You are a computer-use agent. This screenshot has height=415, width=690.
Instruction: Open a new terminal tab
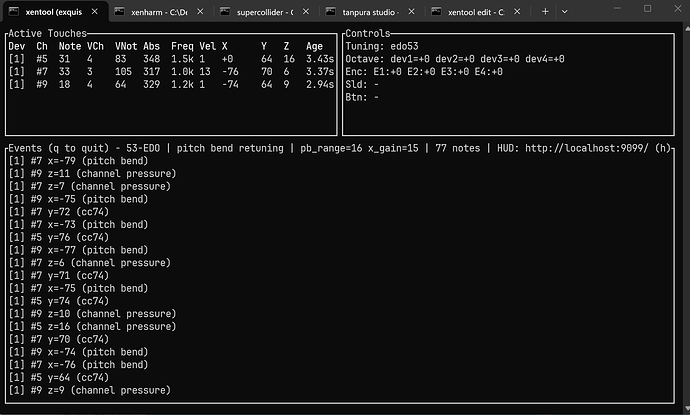click(x=545, y=12)
